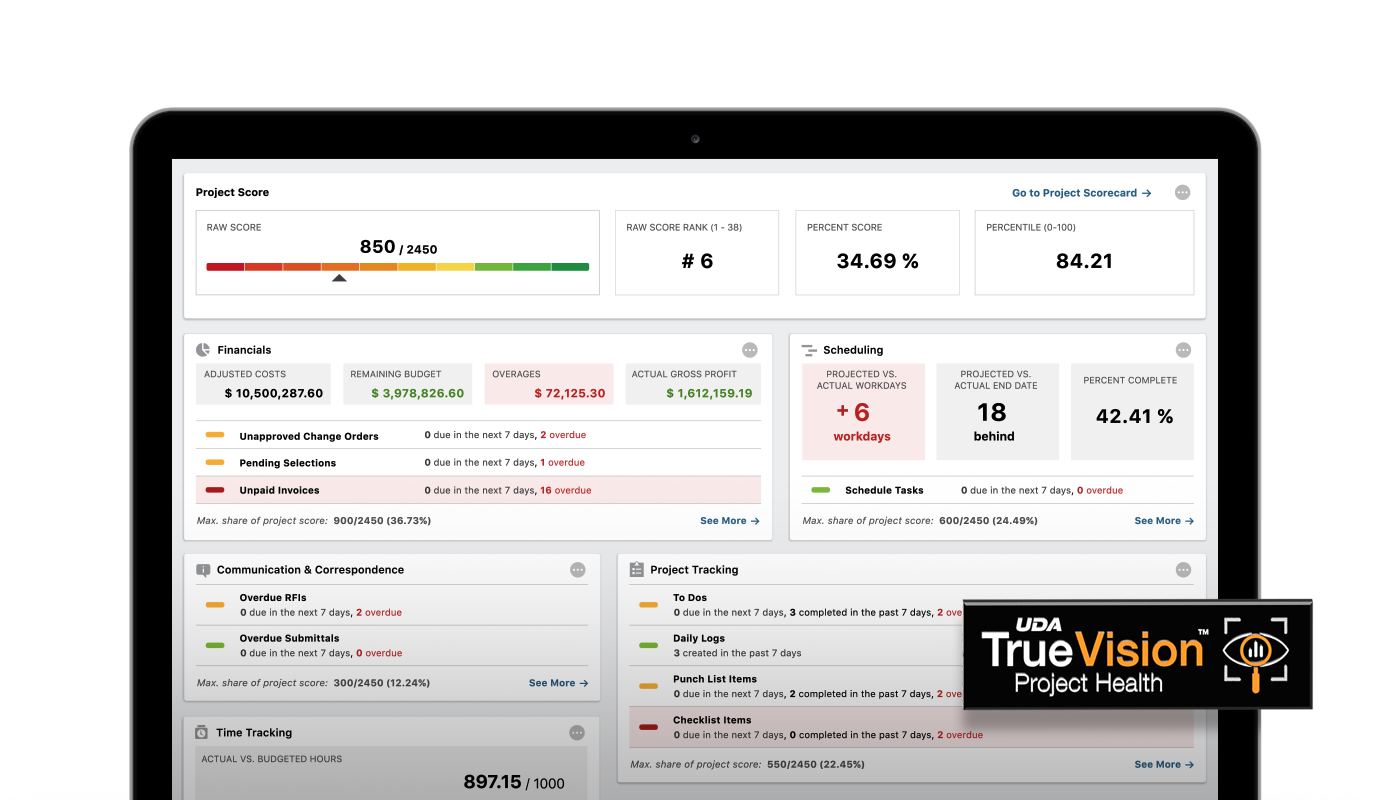
Task: Click the Time Tracking stopwatch icon
Action: pos(202,733)
